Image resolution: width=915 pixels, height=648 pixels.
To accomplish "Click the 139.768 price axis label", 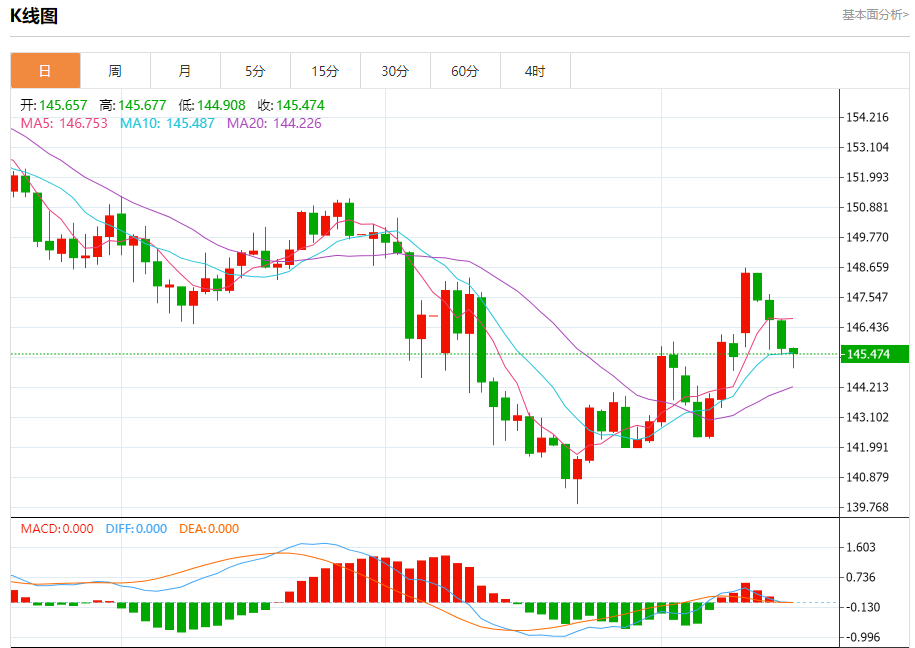I will [x=868, y=507].
